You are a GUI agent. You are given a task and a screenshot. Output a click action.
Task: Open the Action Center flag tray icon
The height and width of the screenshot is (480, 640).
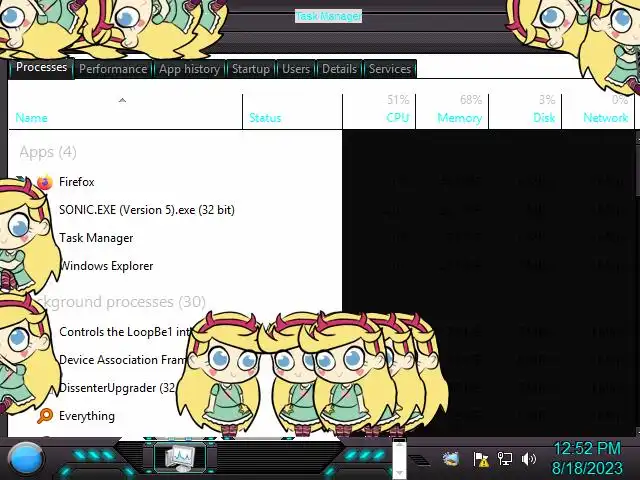481,459
